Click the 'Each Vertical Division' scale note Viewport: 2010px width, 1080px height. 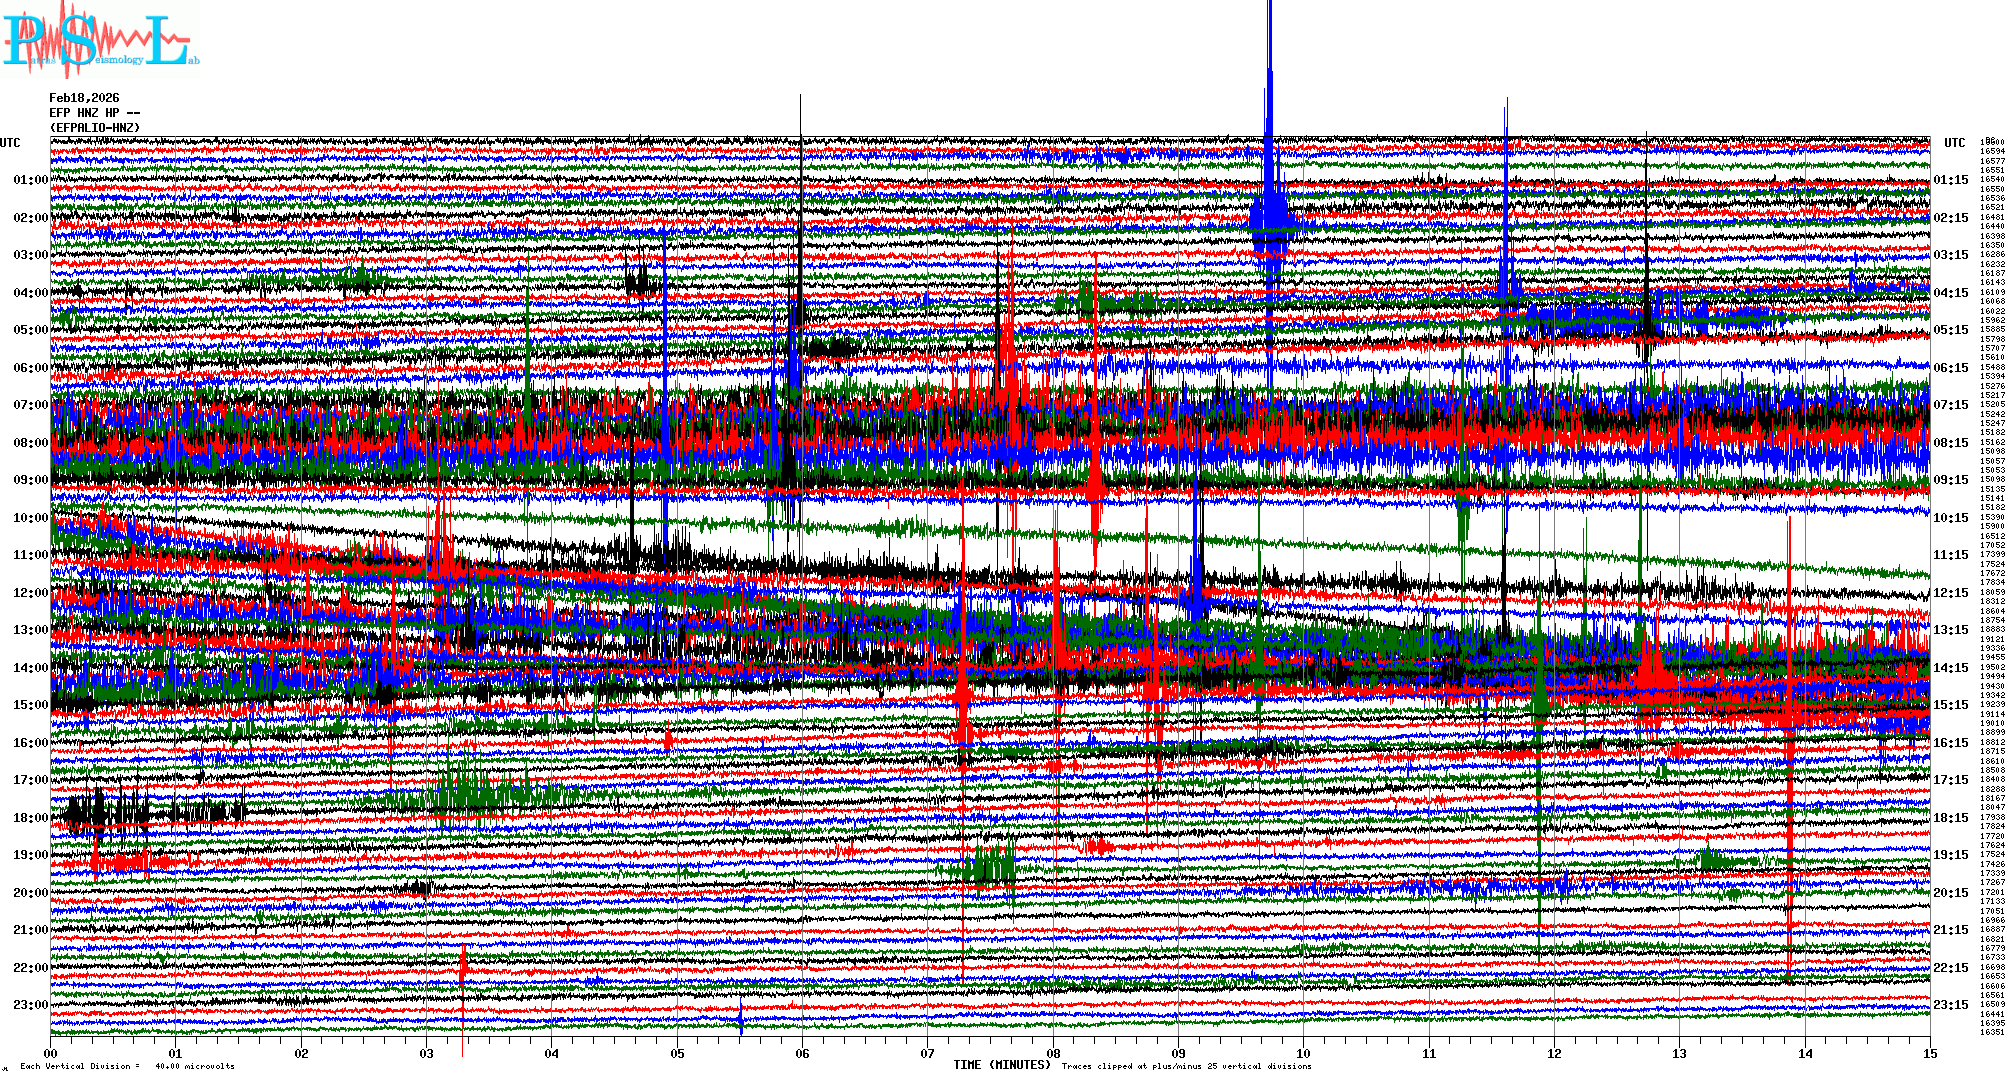(127, 1066)
